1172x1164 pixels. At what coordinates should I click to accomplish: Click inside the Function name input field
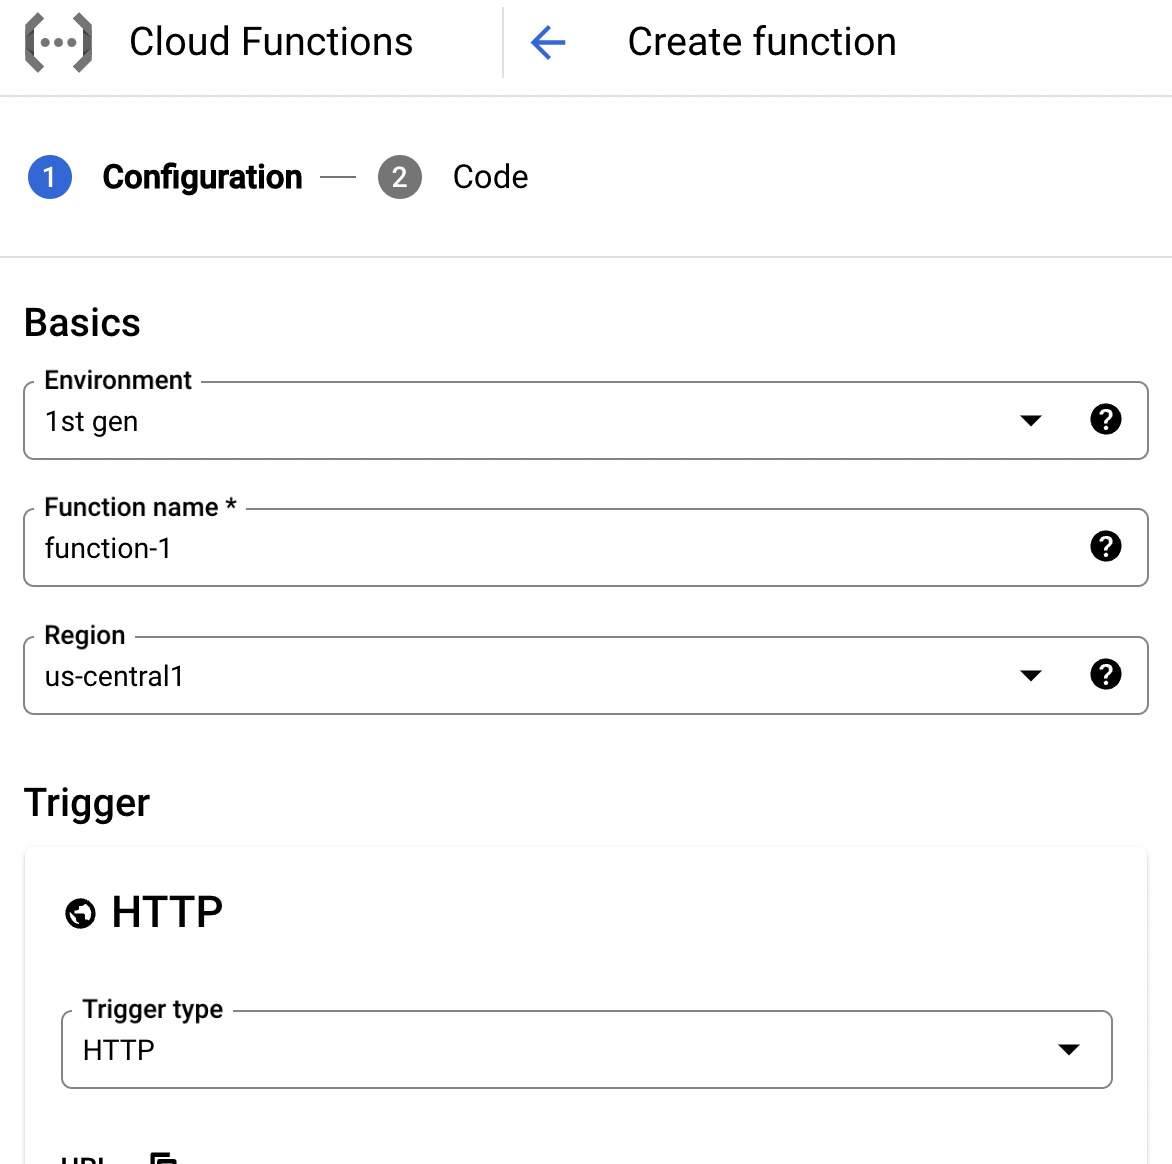point(400,548)
